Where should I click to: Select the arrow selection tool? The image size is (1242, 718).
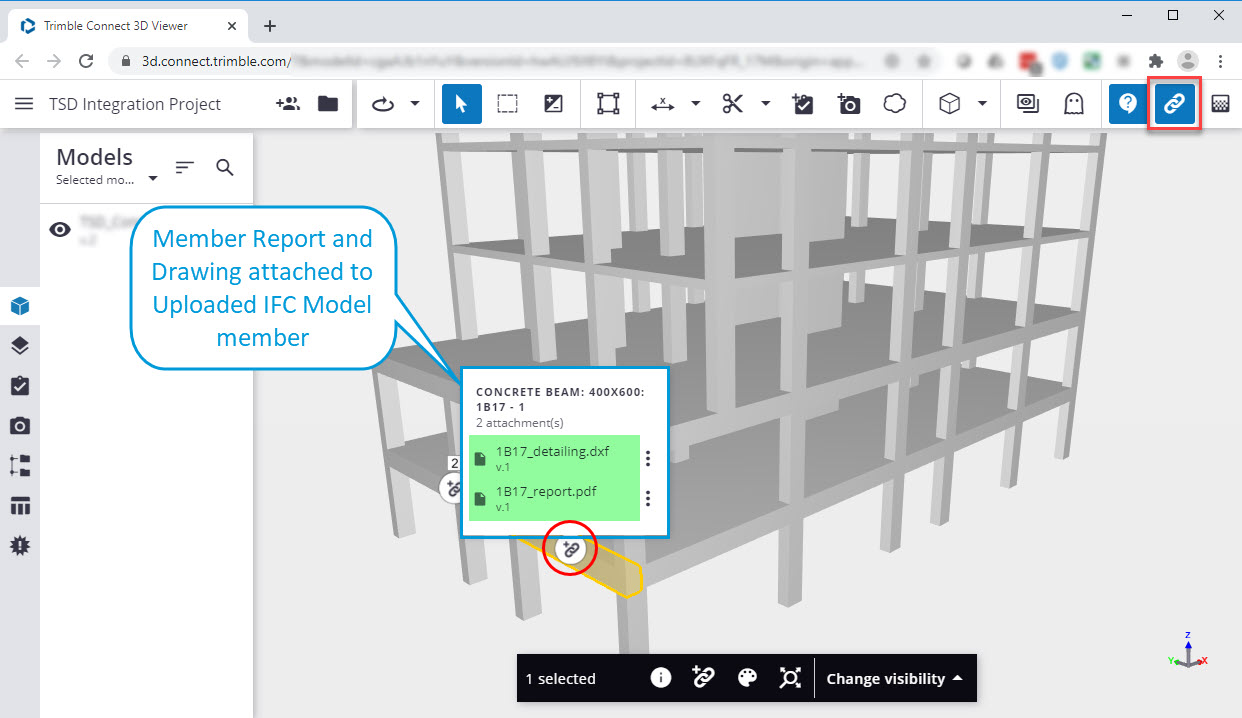461,103
